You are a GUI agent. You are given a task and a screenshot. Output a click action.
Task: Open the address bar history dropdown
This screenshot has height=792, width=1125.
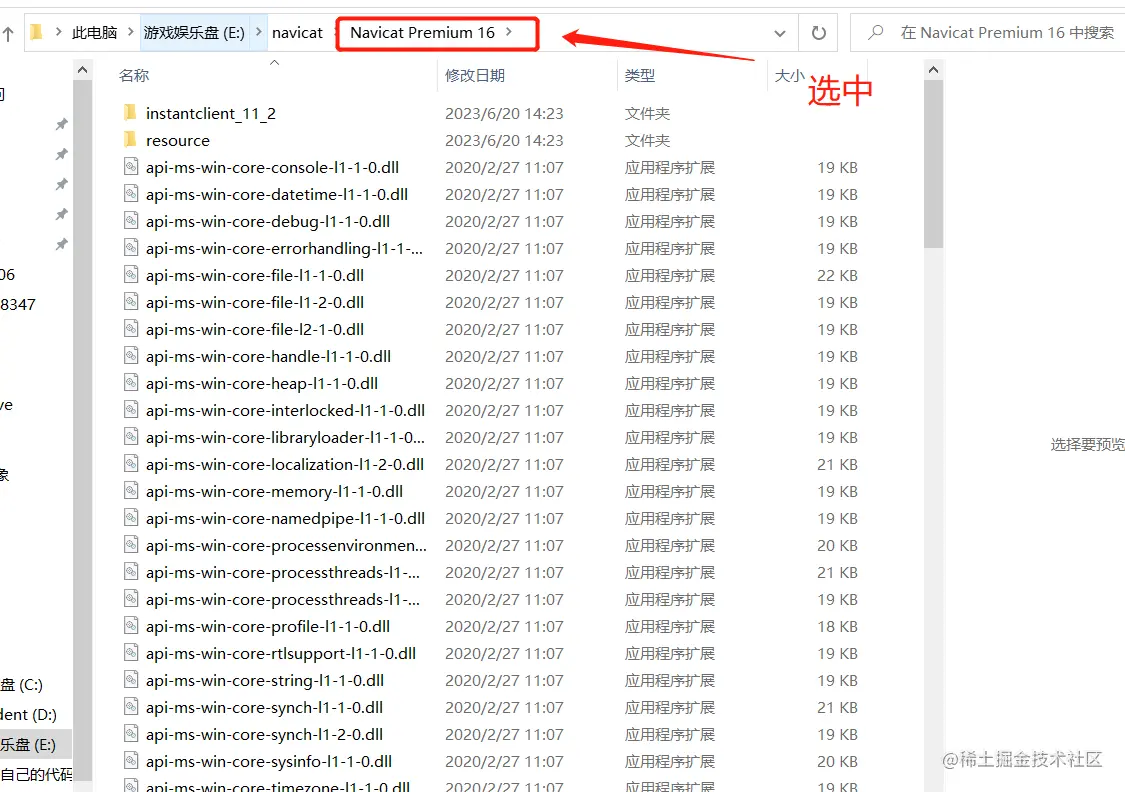[x=780, y=33]
